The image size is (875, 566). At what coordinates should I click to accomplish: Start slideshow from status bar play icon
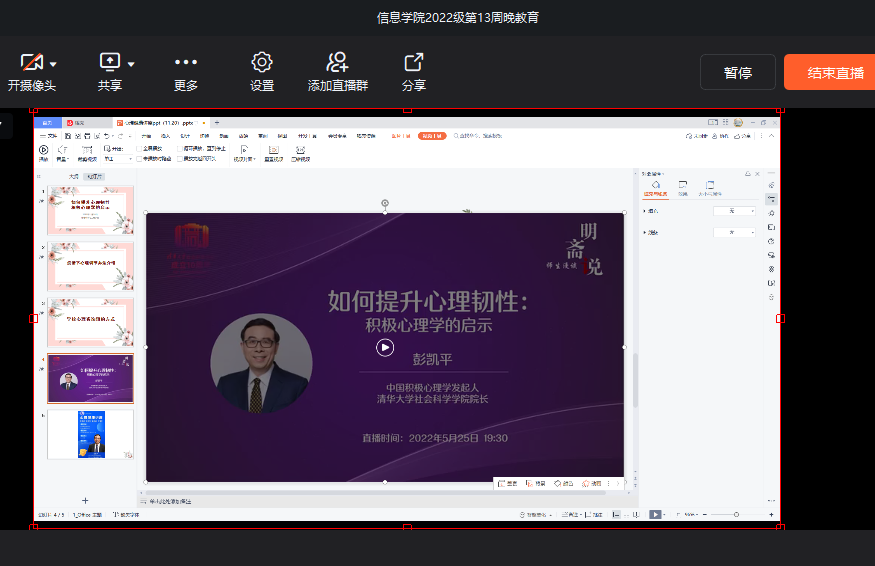(656, 514)
